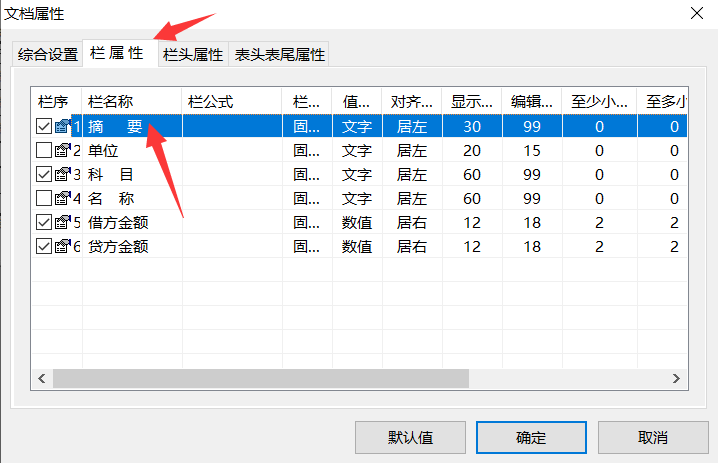Click the property icon beside 单位
Image resolution: width=718 pixels, height=463 pixels.
pyautogui.click(x=62, y=151)
